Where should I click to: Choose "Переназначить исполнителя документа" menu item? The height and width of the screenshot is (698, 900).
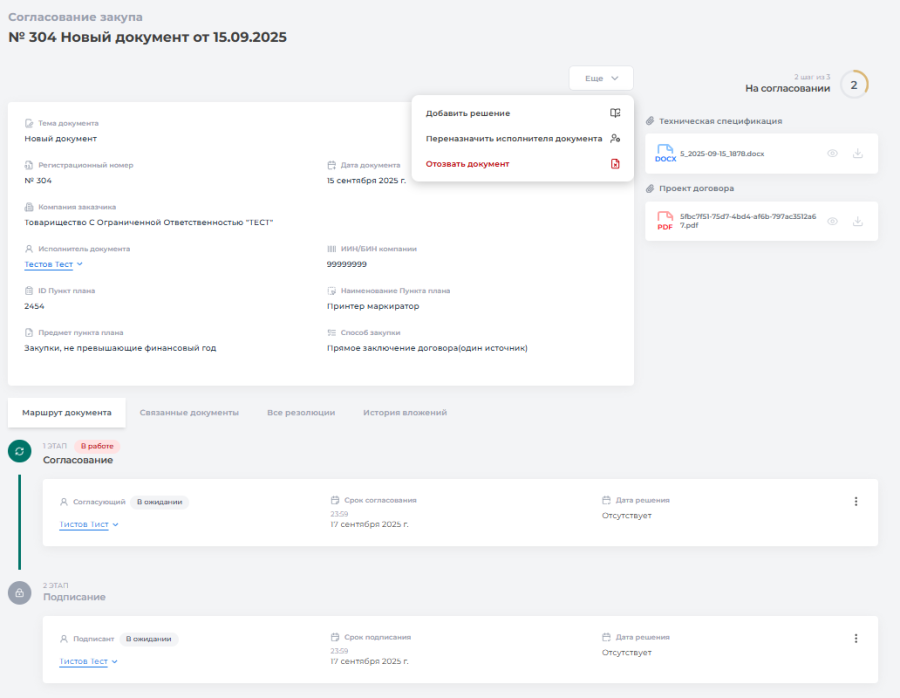[x=514, y=139]
